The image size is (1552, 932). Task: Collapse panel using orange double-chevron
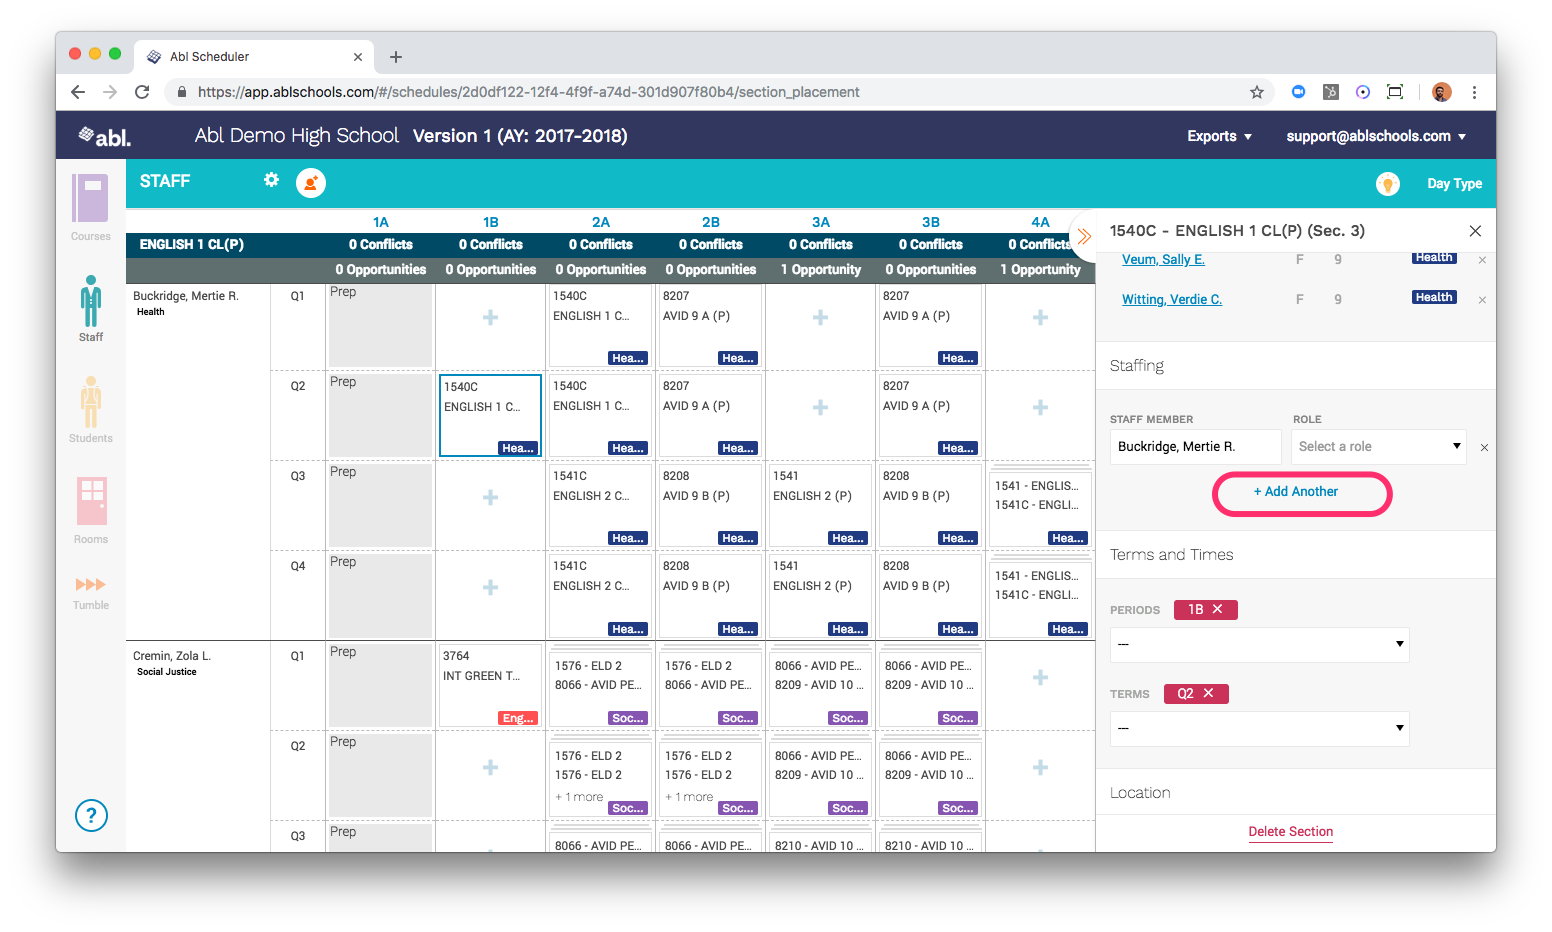(1084, 237)
